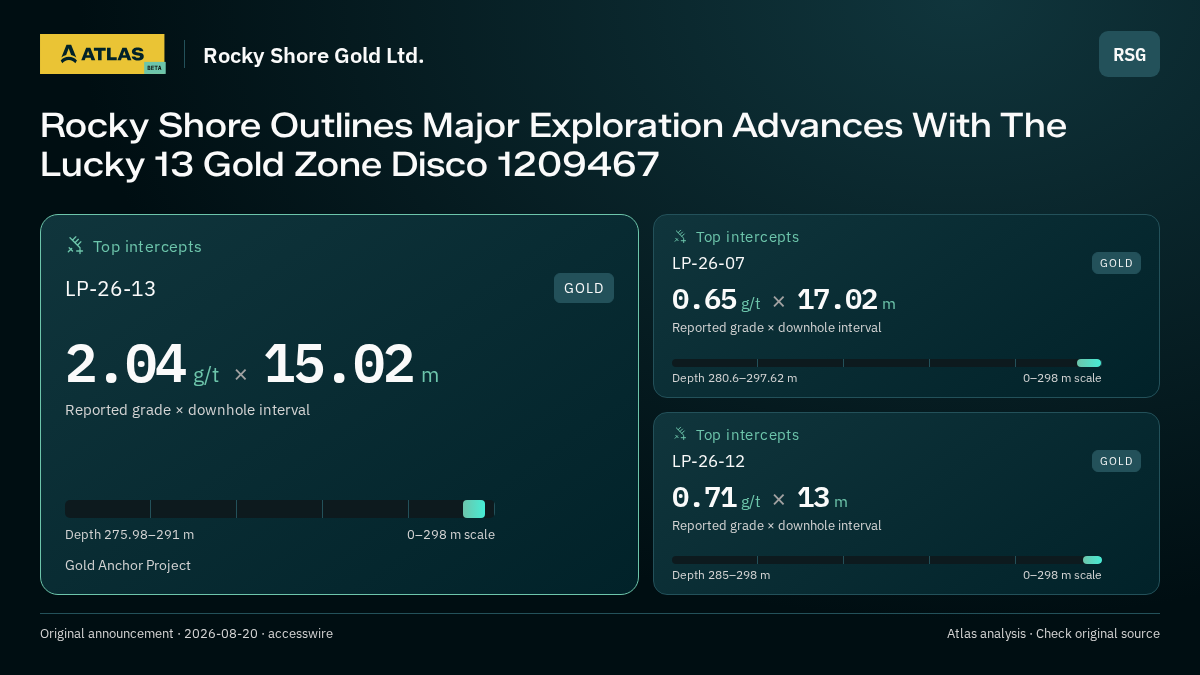Click the Rocky Shore Gold Ltd. company name

click(314, 56)
